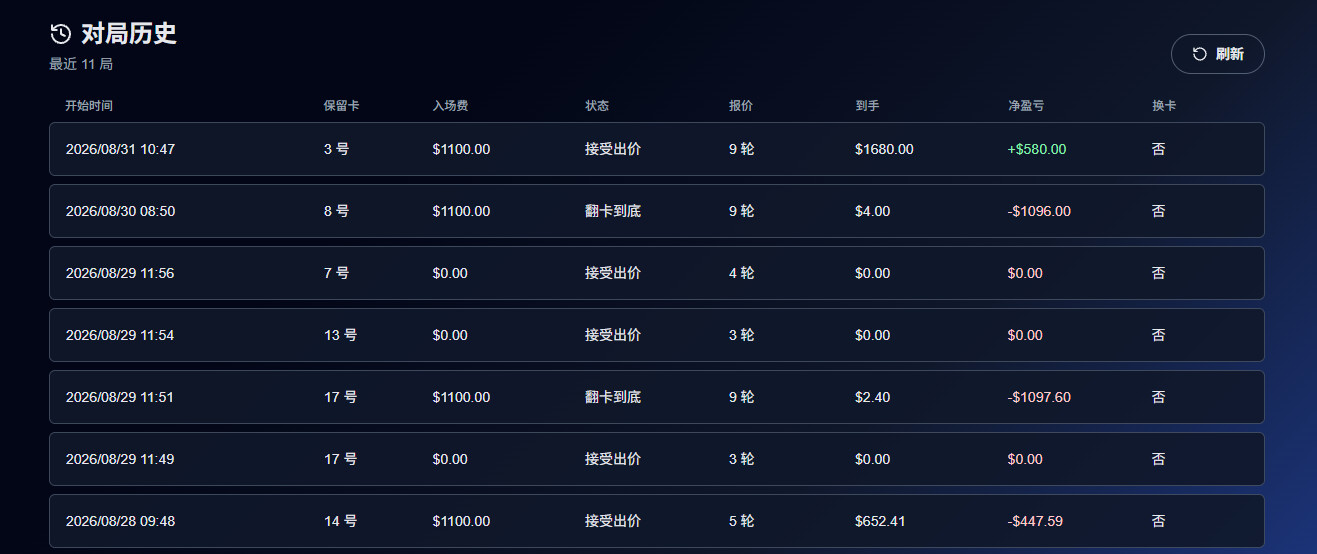The image size is (1317, 554).
Task: Click the 状态 column header
Action: point(597,105)
